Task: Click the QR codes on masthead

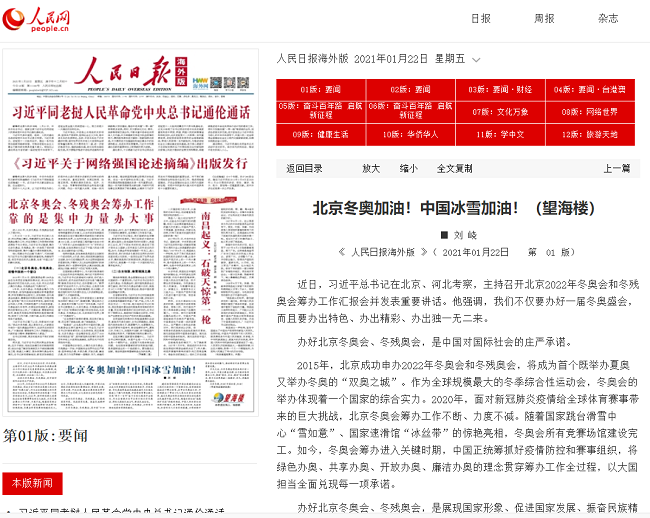Action: (x=229, y=82)
